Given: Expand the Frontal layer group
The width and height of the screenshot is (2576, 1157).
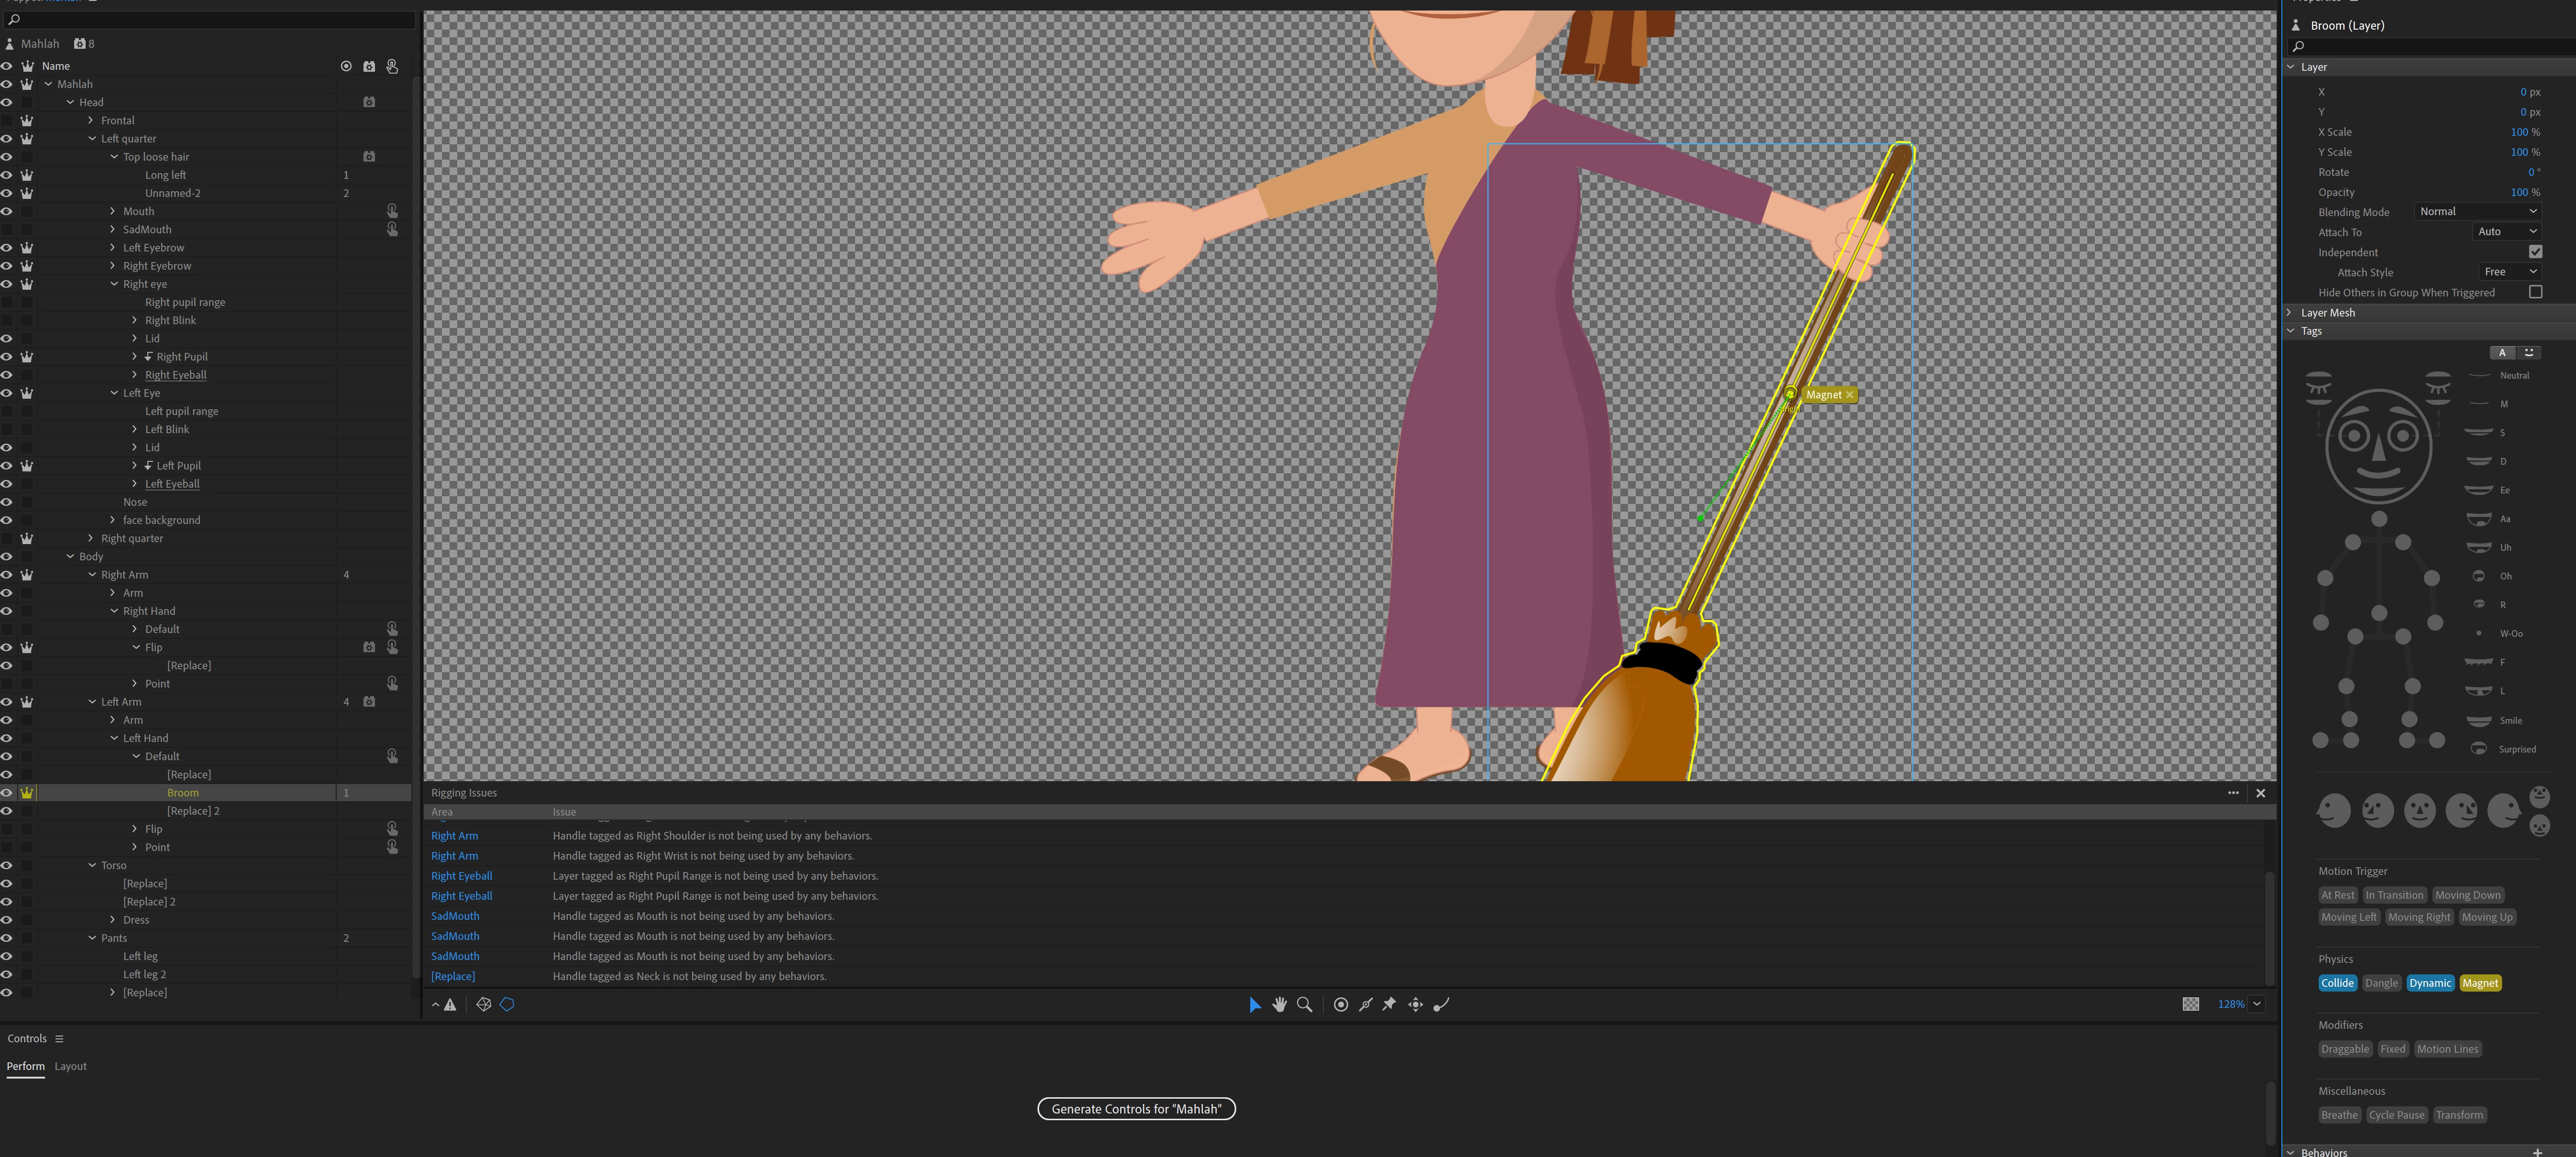Looking at the screenshot, I should (91, 120).
